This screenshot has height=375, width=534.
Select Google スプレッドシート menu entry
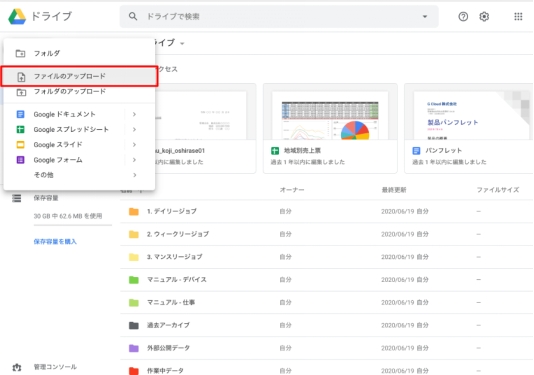(79, 129)
